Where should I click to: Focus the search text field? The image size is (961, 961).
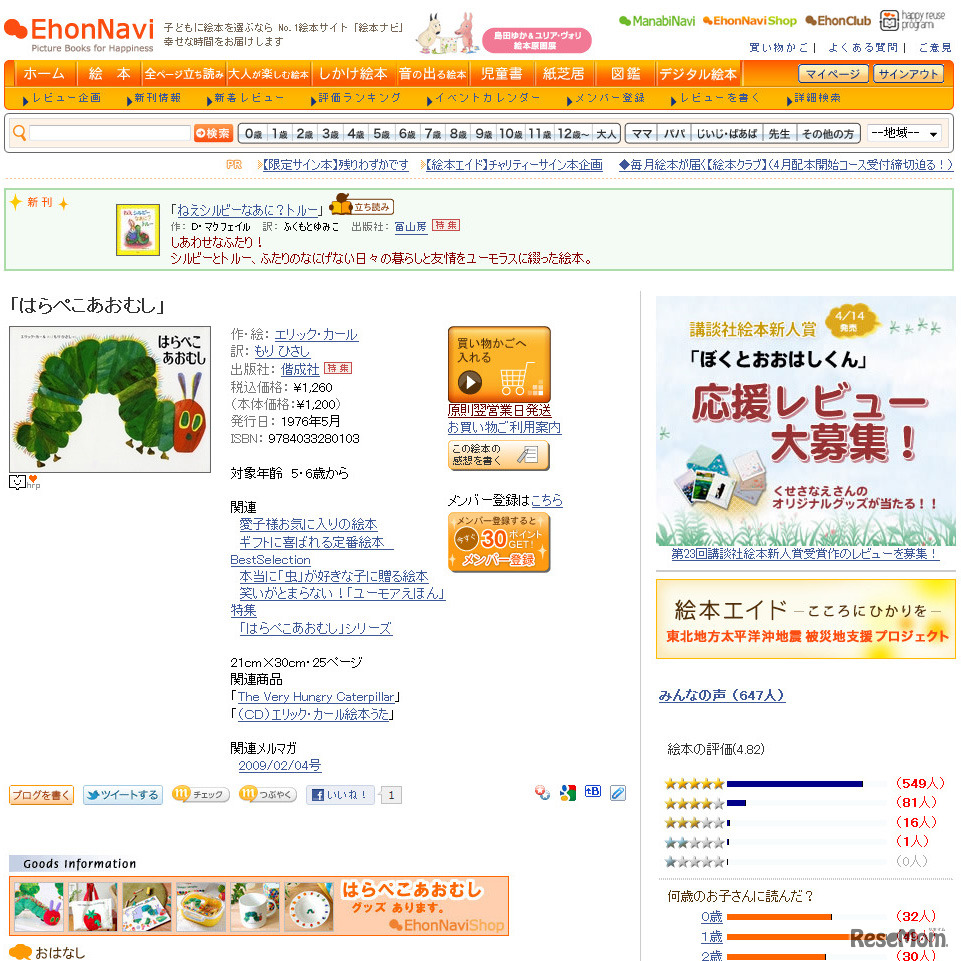click(x=110, y=133)
